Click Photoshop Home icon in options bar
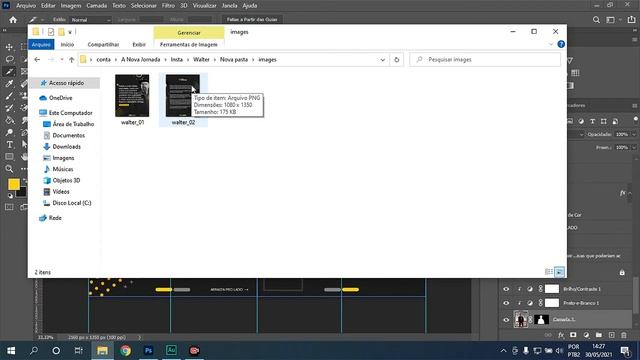Screen dimensions: 640x360 coord(13,20)
